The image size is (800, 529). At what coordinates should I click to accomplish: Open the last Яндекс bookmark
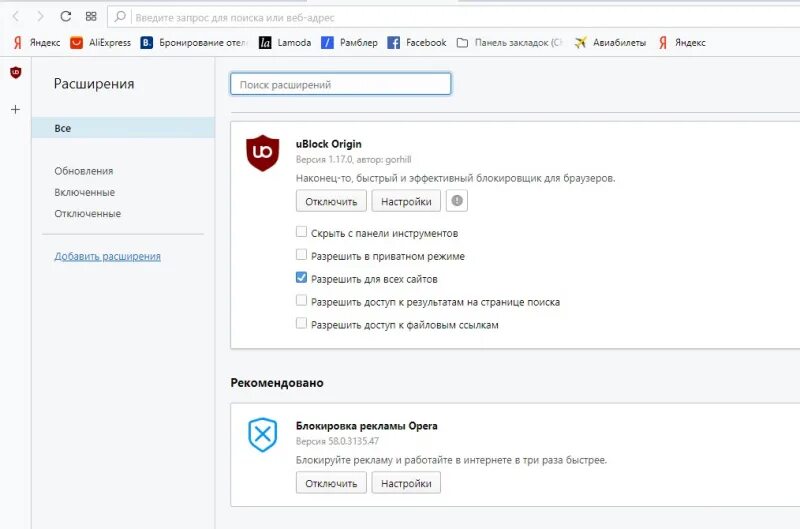click(x=682, y=43)
